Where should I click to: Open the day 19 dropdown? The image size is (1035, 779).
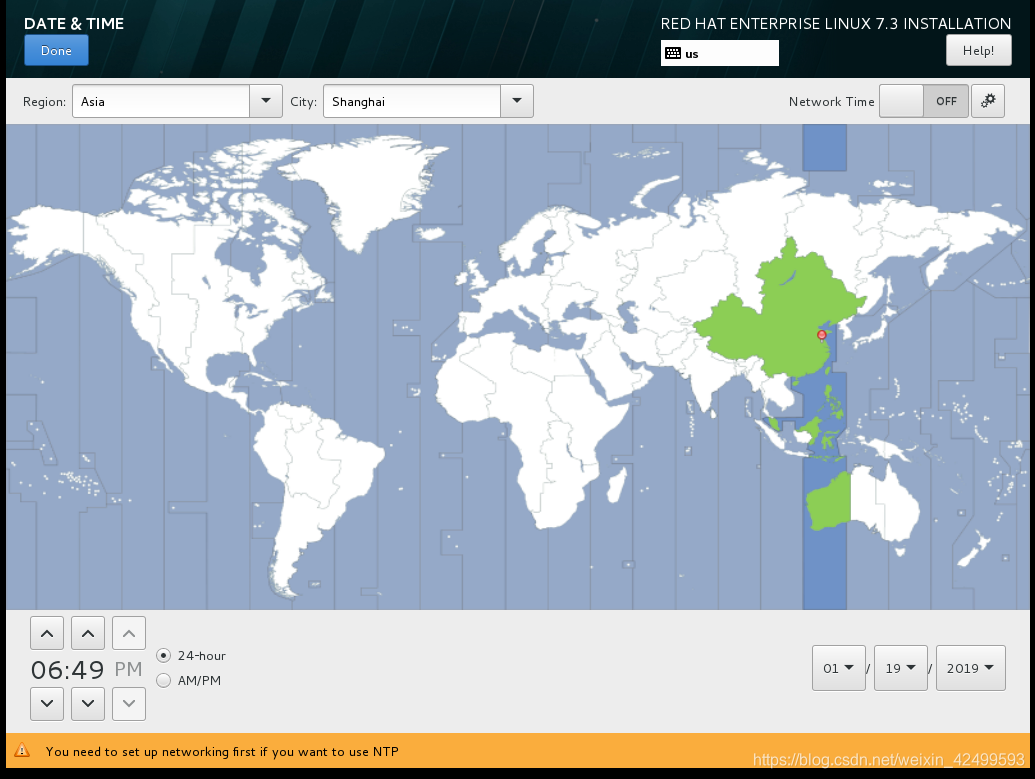pos(900,668)
